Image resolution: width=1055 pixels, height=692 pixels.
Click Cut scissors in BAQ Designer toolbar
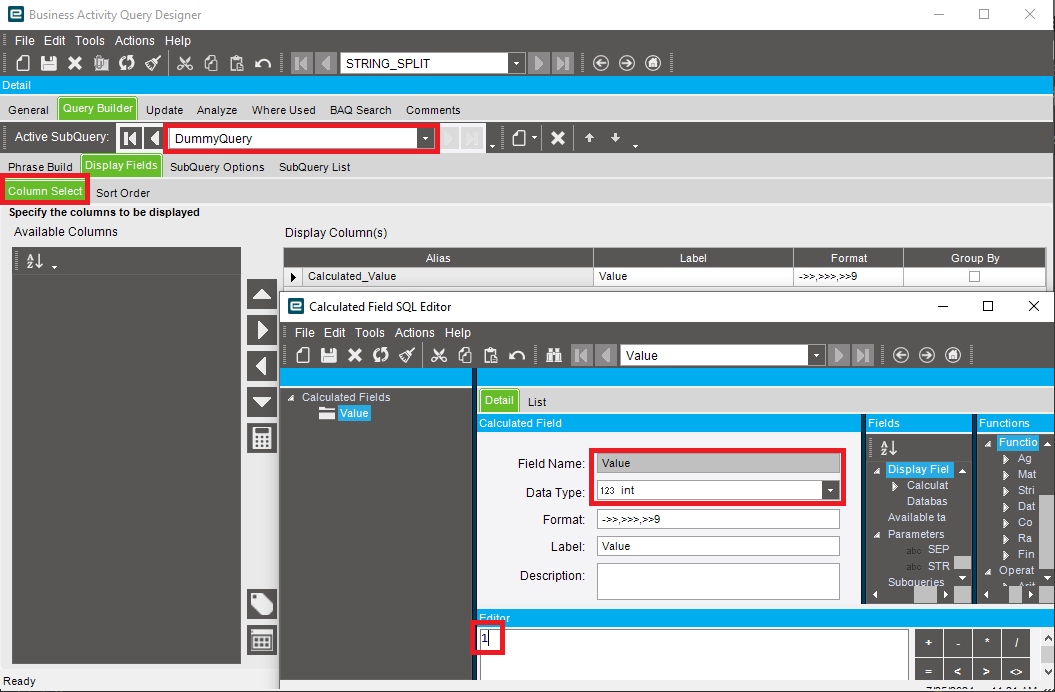(184, 63)
